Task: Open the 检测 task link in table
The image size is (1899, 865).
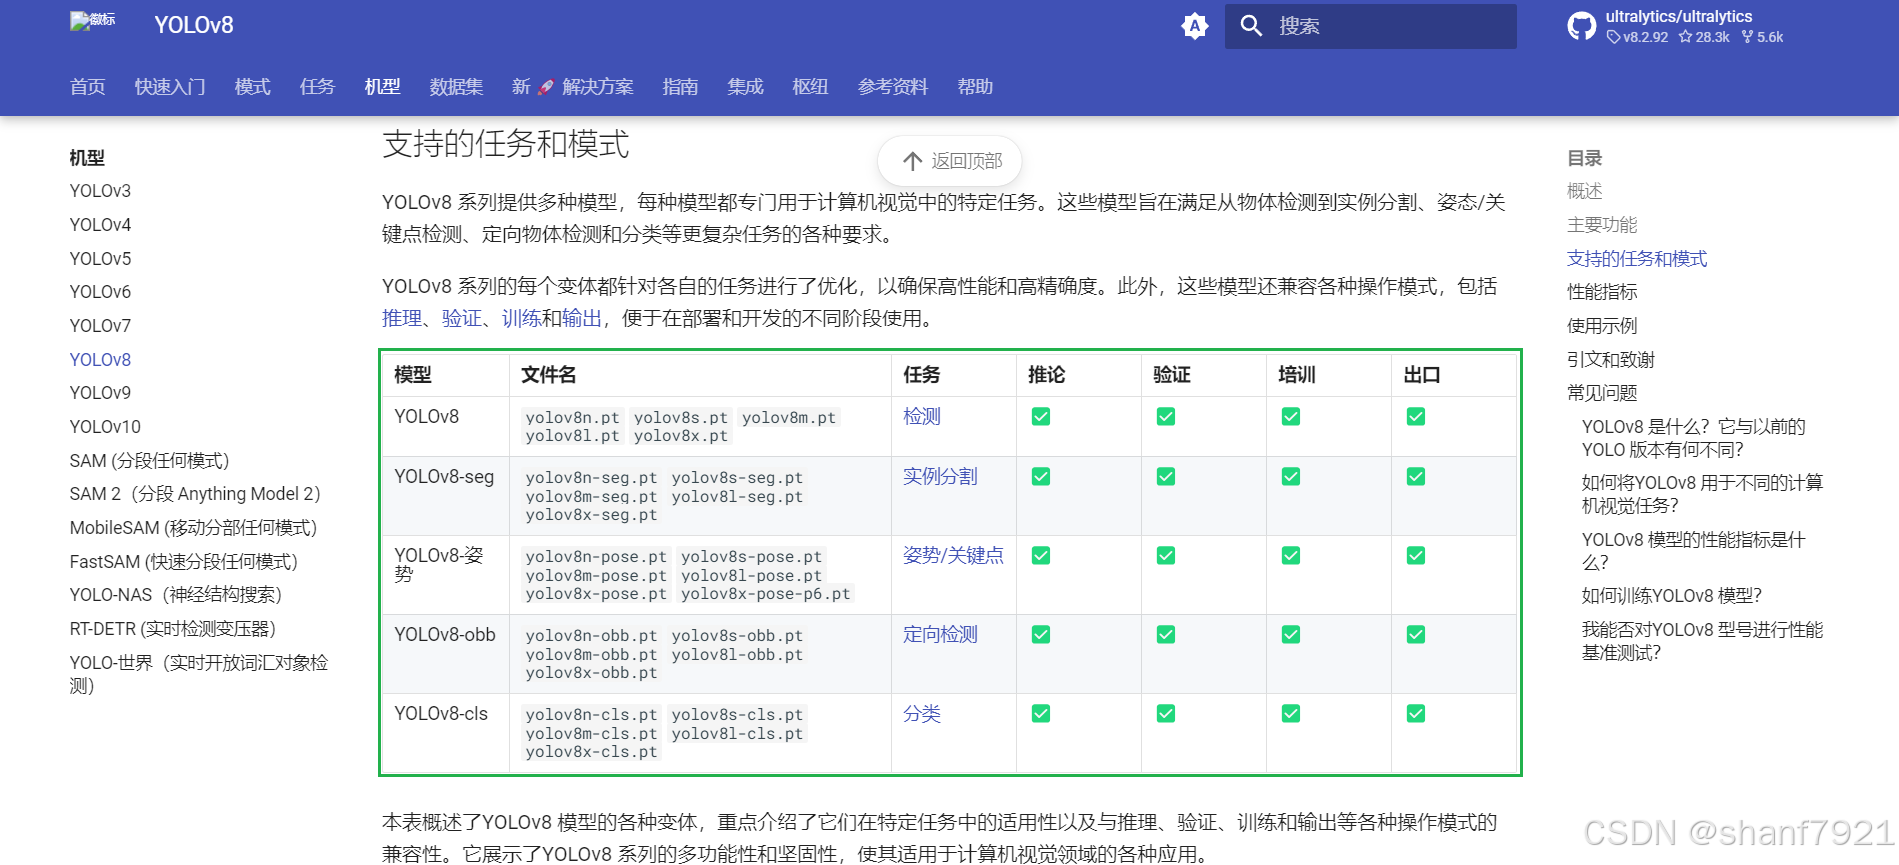Action: click(x=922, y=416)
